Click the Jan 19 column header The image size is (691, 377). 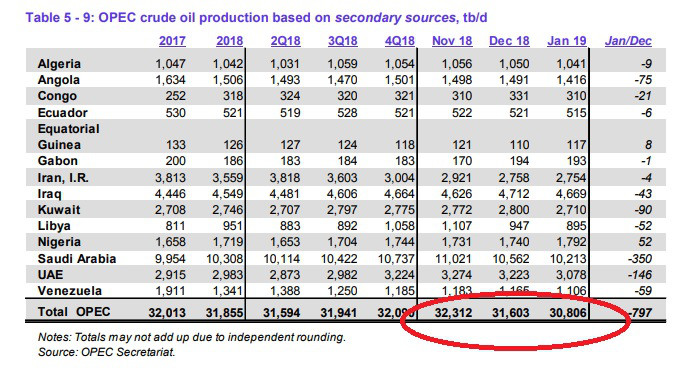pos(567,41)
